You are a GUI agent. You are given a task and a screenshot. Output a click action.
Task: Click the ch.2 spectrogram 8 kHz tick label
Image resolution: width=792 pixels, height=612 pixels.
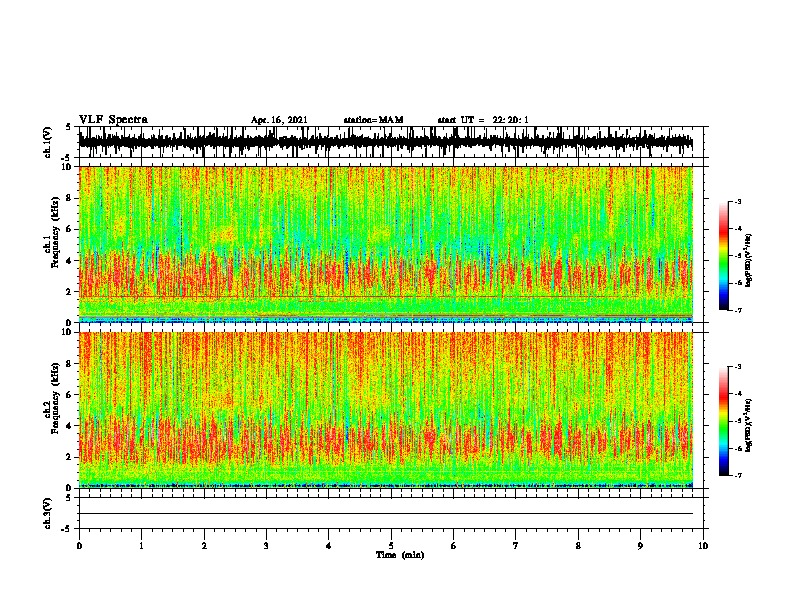pos(69,364)
